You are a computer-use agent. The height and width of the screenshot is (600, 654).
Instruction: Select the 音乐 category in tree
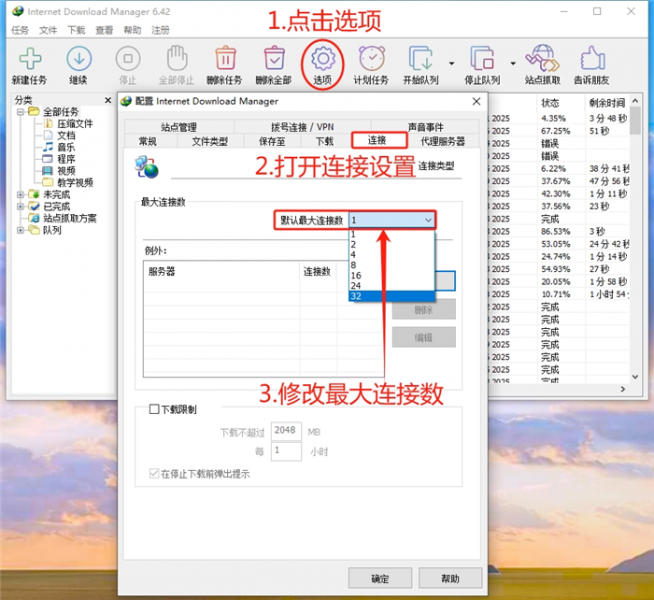[66, 147]
